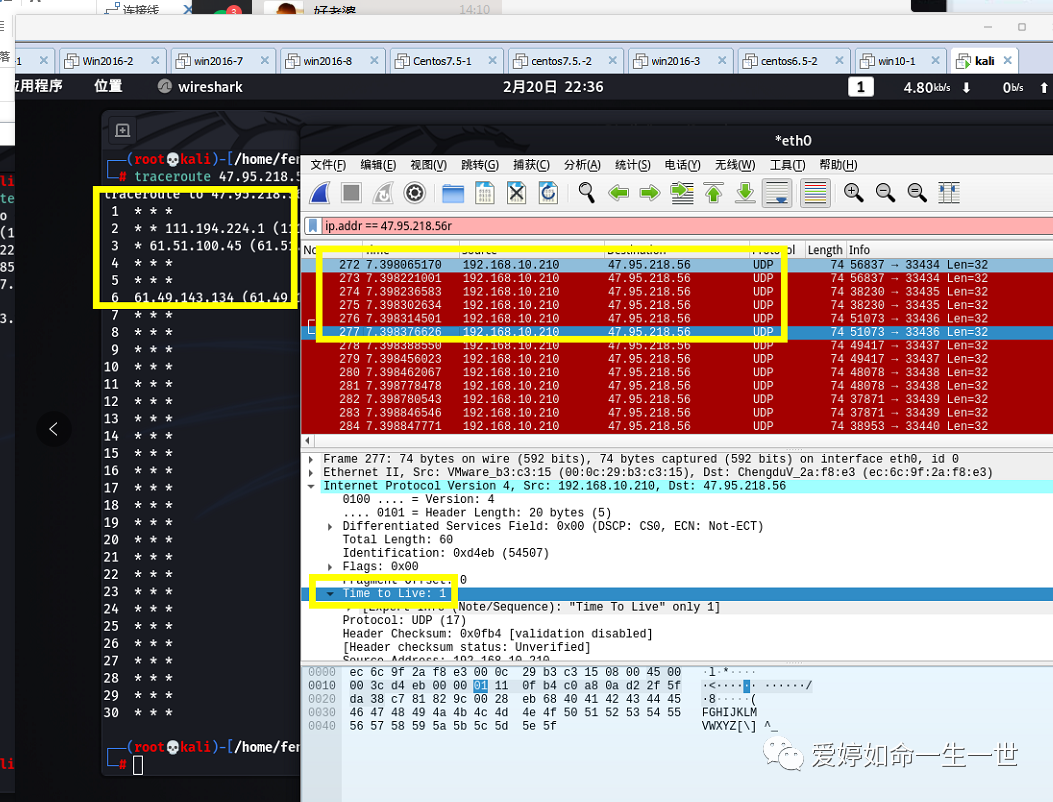The image size is (1053, 802).
Task: Sort packets by Info column header
Action: click(x=859, y=250)
